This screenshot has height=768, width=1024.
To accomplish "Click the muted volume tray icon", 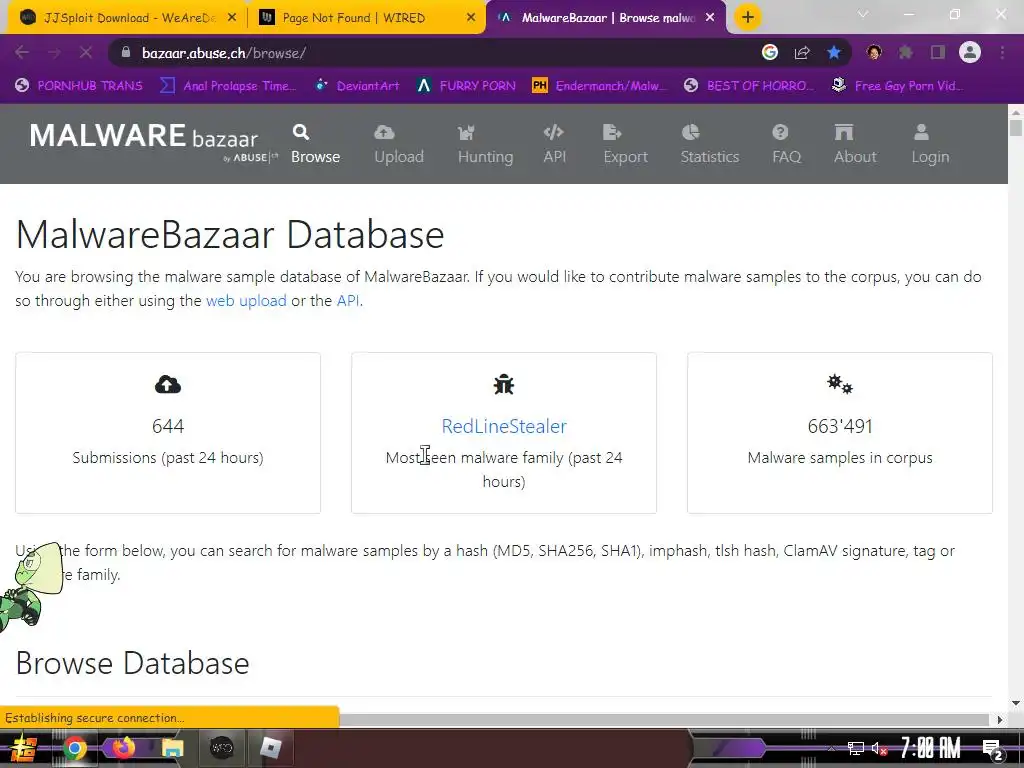I will click(879, 749).
